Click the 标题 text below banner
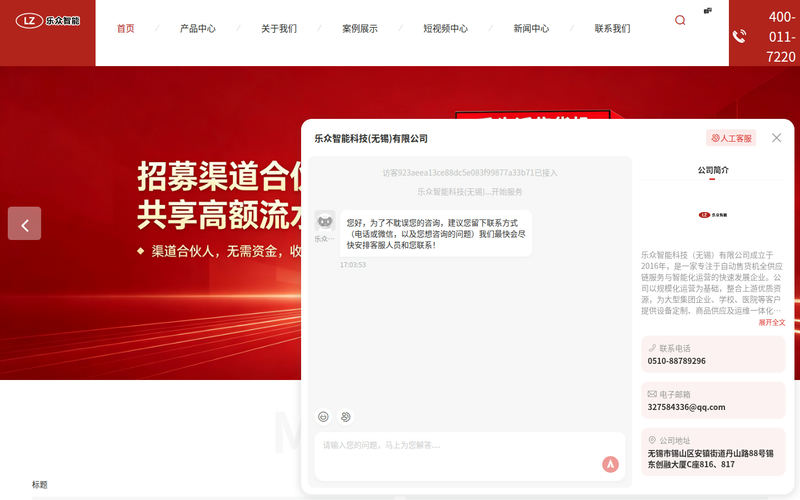The height and width of the screenshot is (500, 800). [39, 485]
